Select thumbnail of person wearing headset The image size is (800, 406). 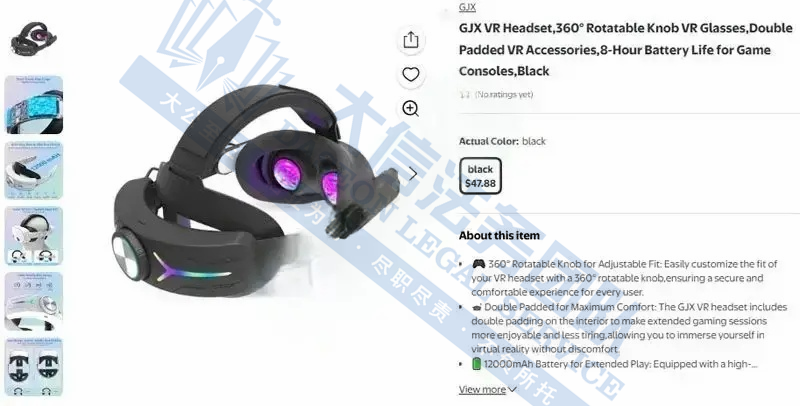point(34,236)
